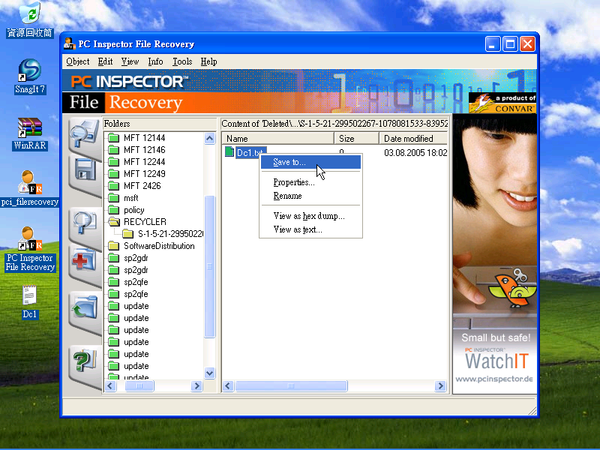This screenshot has width=600, height=450.
Task: Click the title bar application icon
Action: (69, 44)
